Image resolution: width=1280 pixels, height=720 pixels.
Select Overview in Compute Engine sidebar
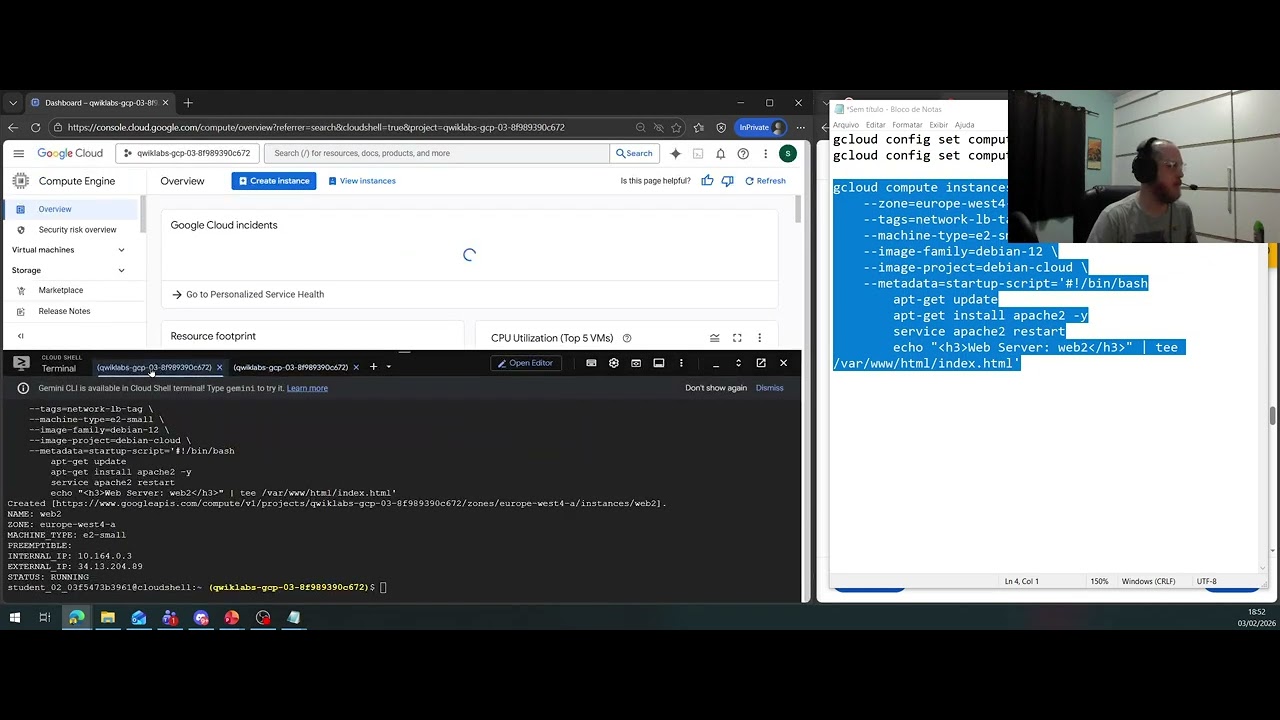(x=68, y=209)
